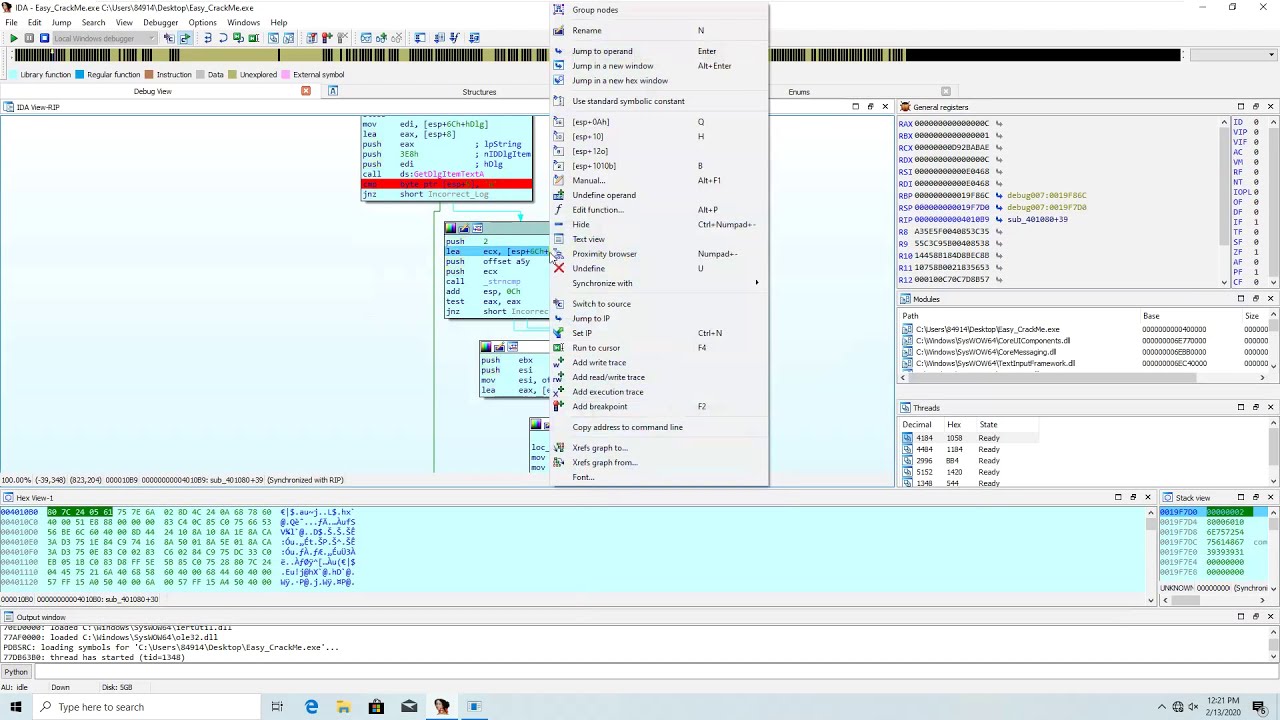Choose Copy address to command line
Screen dimensions: 1280x720
660,427
